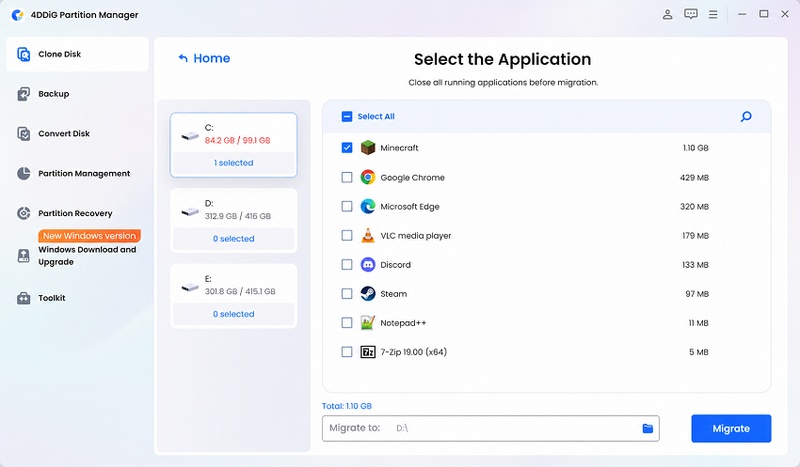Check the Google Chrome checkbox
The height and width of the screenshot is (467, 800).
tap(347, 178)
